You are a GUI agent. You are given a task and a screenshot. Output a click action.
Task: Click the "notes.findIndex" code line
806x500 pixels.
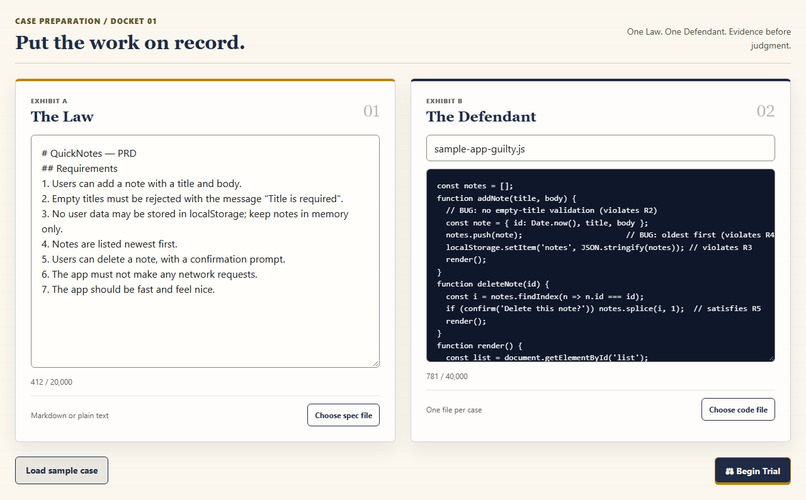[545, 296]
